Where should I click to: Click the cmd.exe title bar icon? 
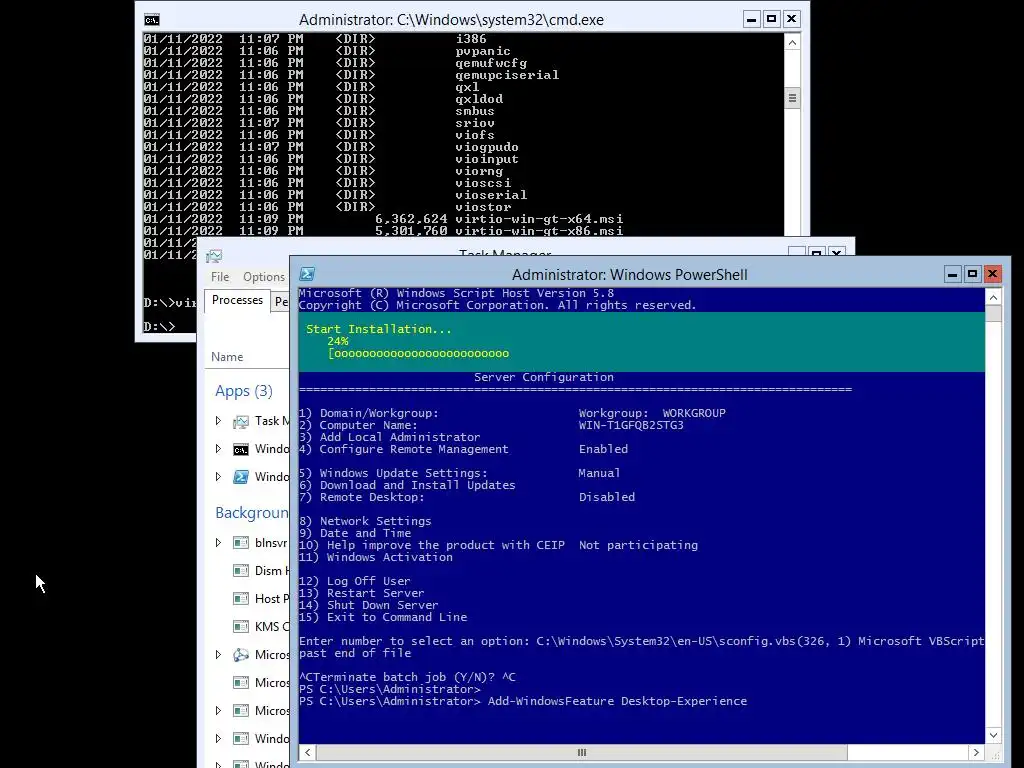[152, 20]
